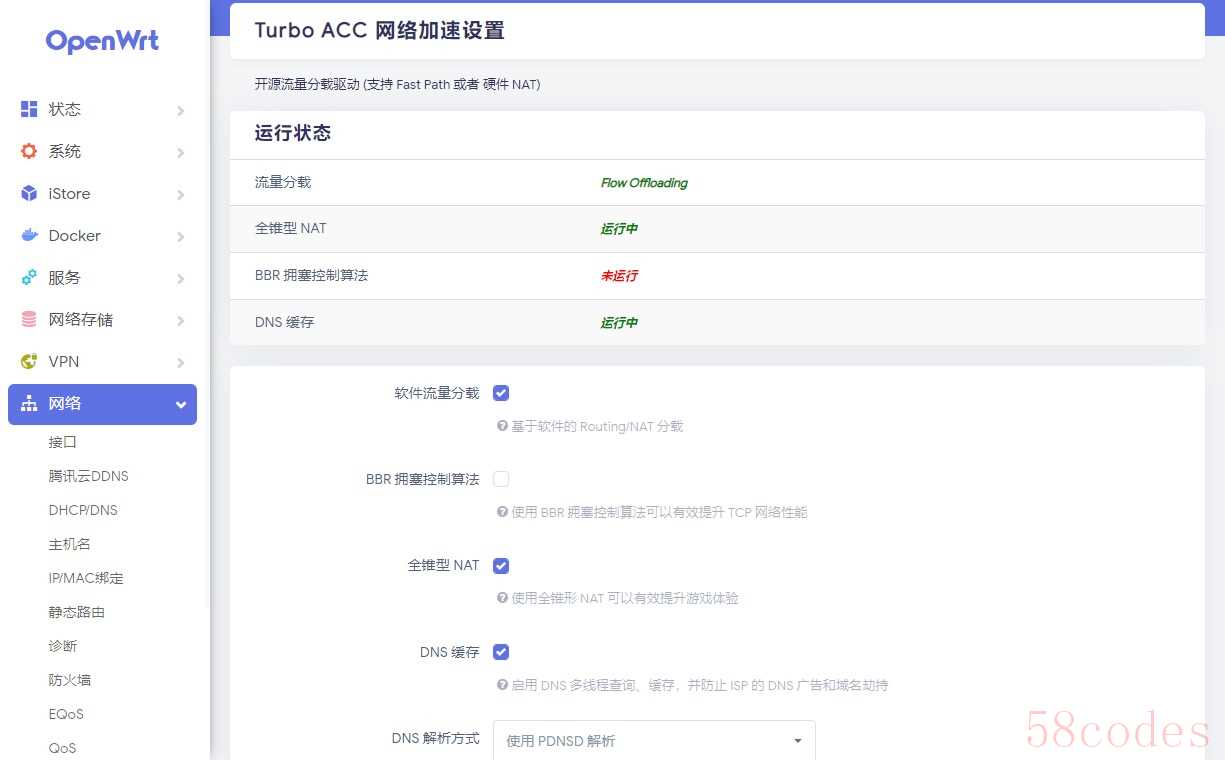
Task: Enable the BBR 拥塞控制算法 checkbox
Action: pos(501,479)
